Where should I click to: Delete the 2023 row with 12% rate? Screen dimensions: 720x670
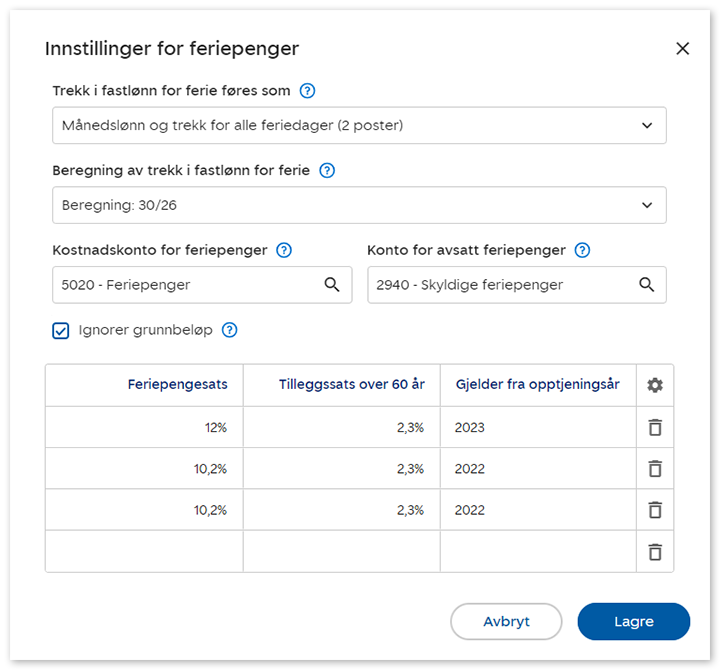point(655,427)
